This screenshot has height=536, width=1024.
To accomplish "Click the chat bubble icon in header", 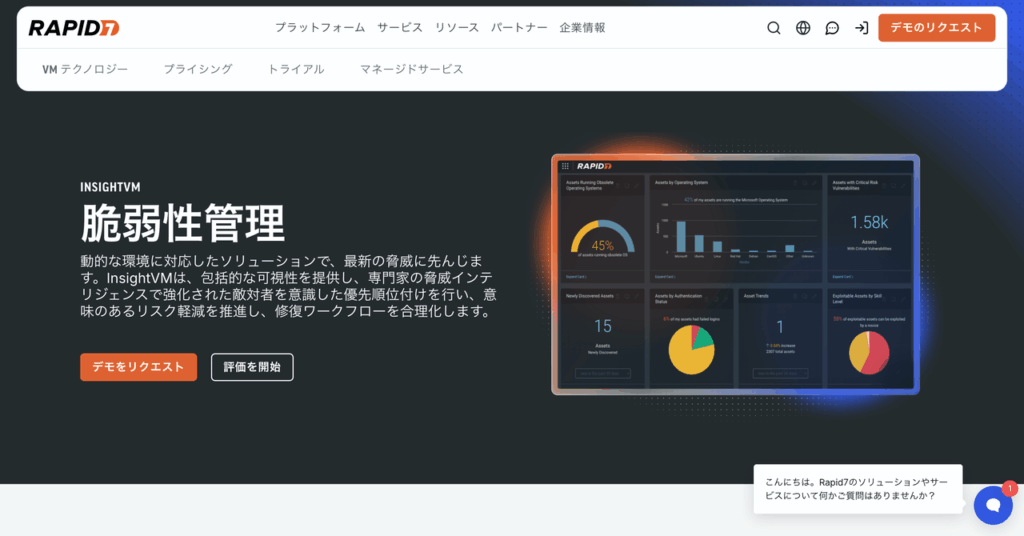I will tap(832, 28).
